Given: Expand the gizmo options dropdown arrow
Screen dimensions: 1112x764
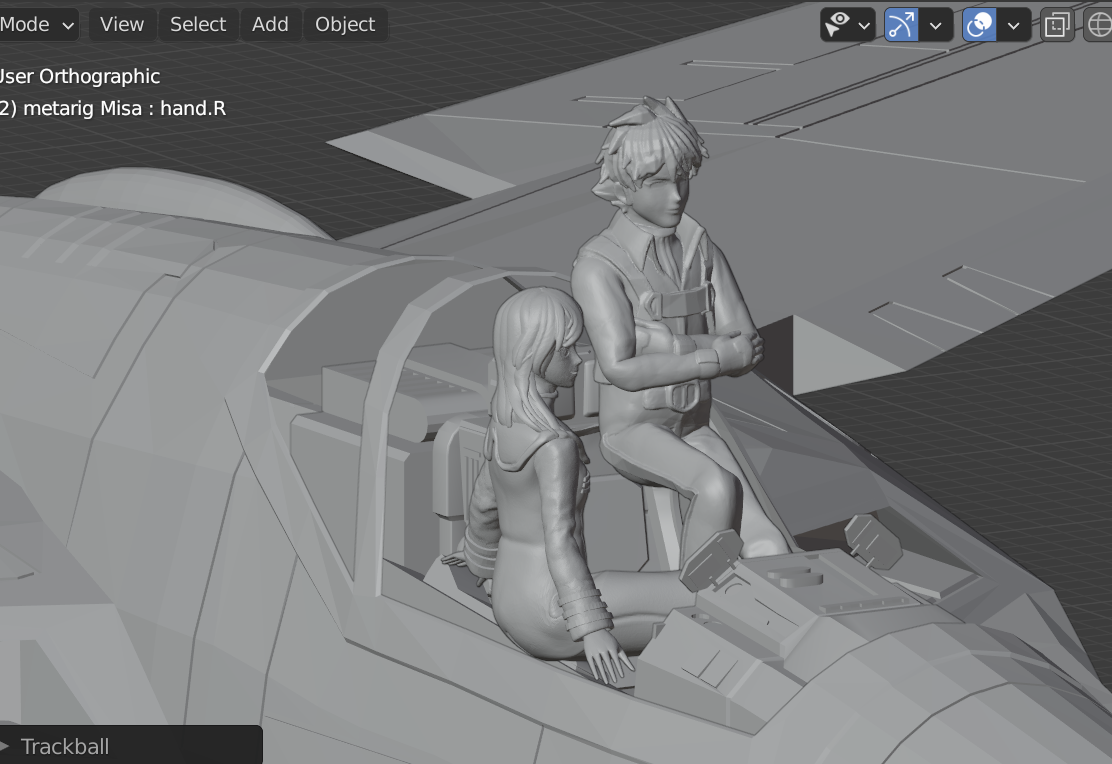Looking at the screenshot, I should coord(936,26).
